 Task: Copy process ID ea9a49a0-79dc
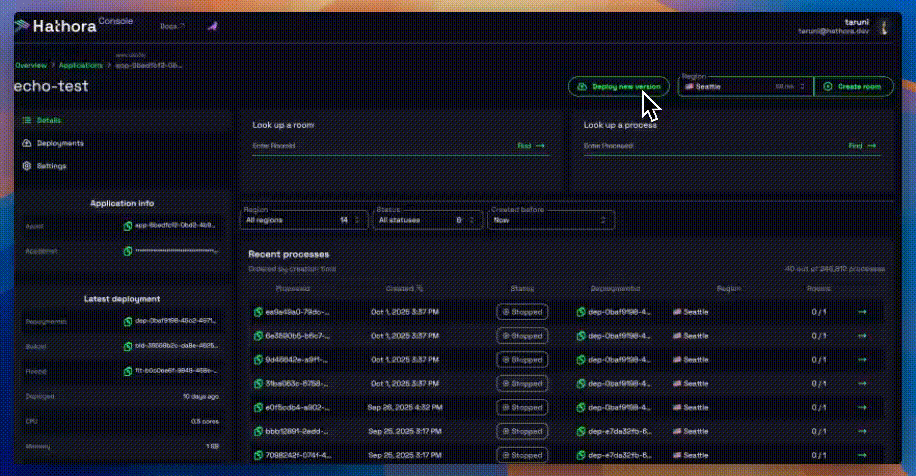coord(258,312)
